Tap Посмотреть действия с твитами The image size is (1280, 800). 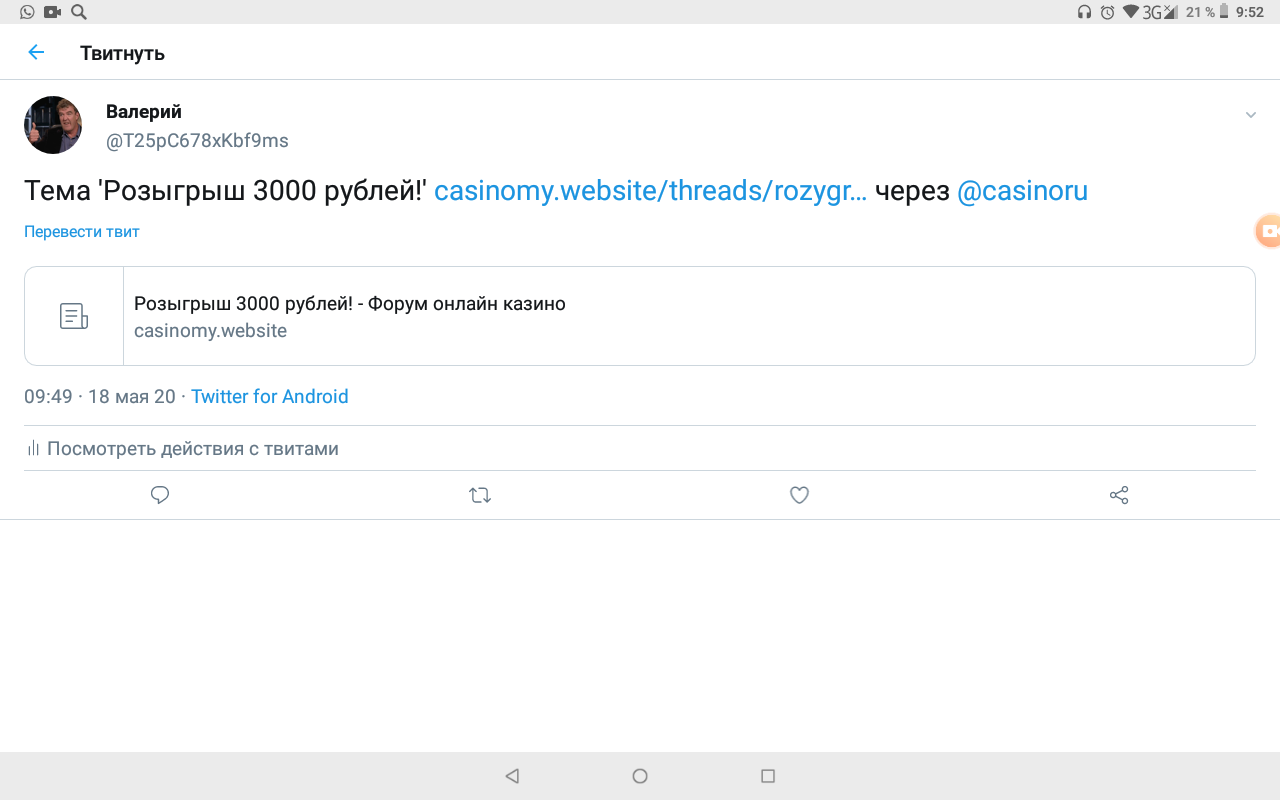coord(193,449)
